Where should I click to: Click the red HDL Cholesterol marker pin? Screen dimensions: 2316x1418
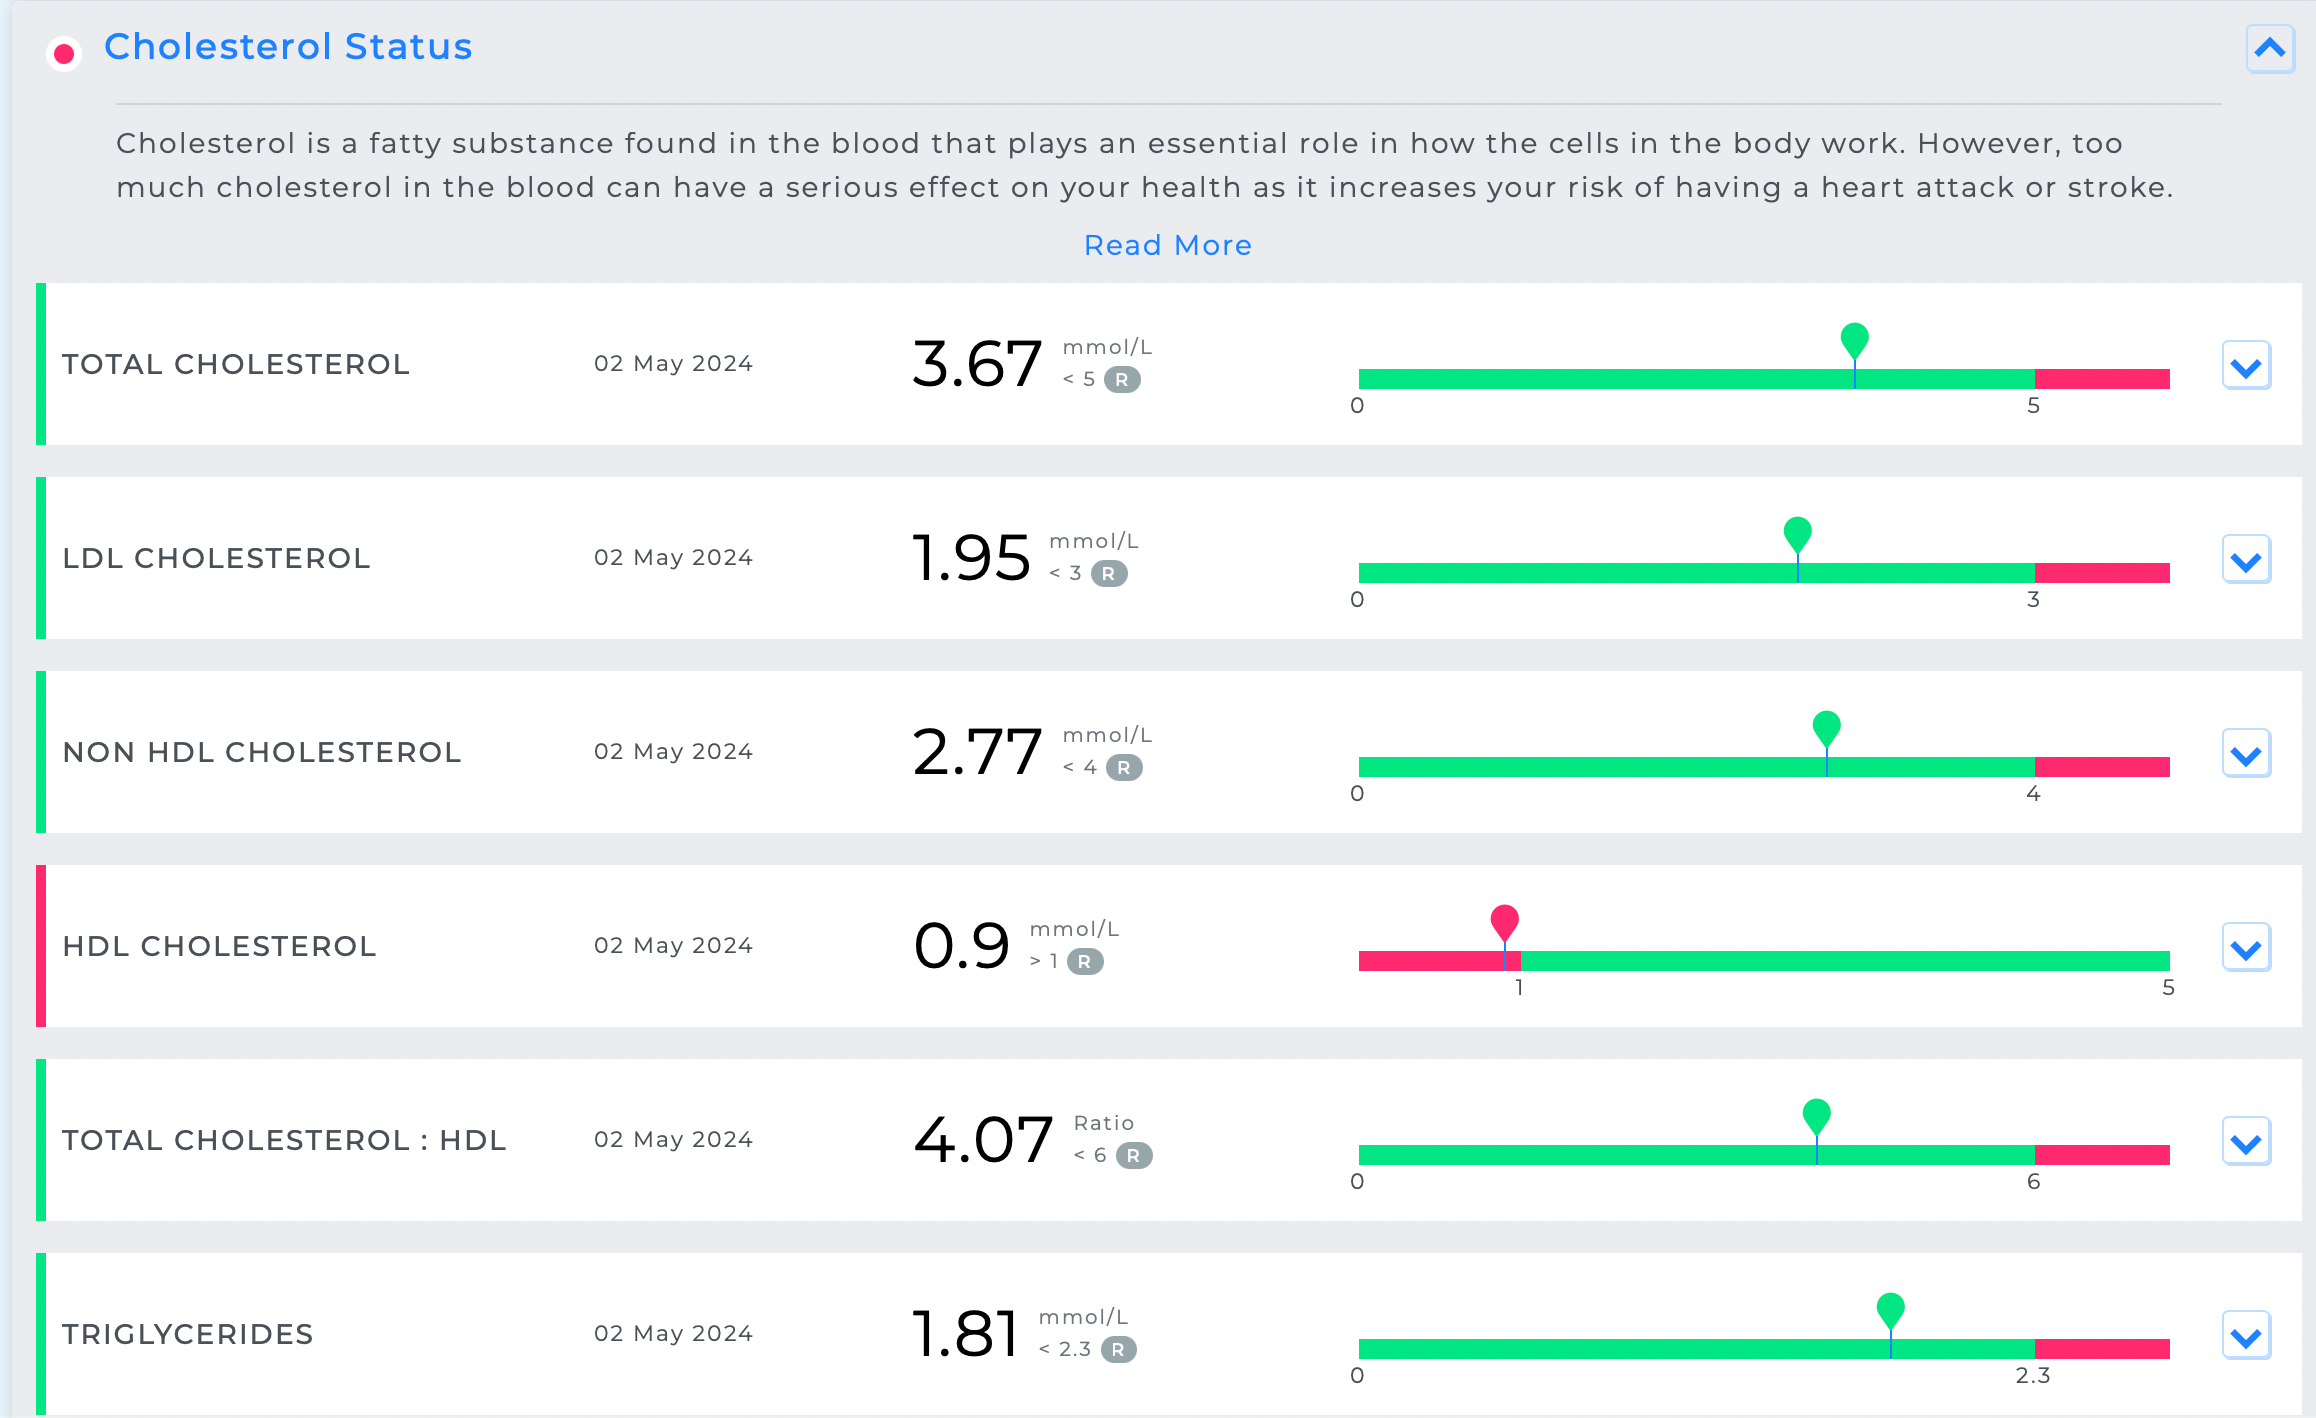[x=1504, y=921]
